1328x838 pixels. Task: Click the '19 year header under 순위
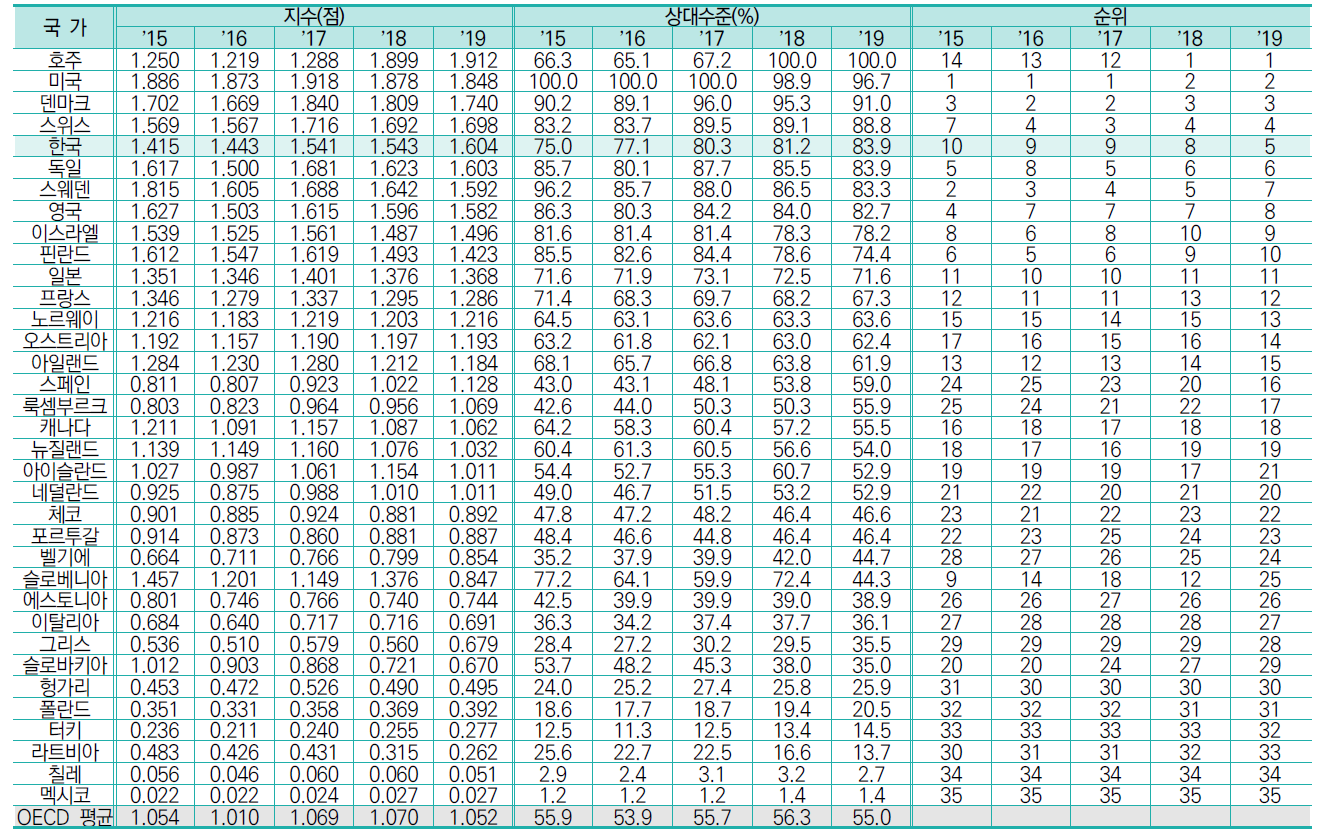1269,38
